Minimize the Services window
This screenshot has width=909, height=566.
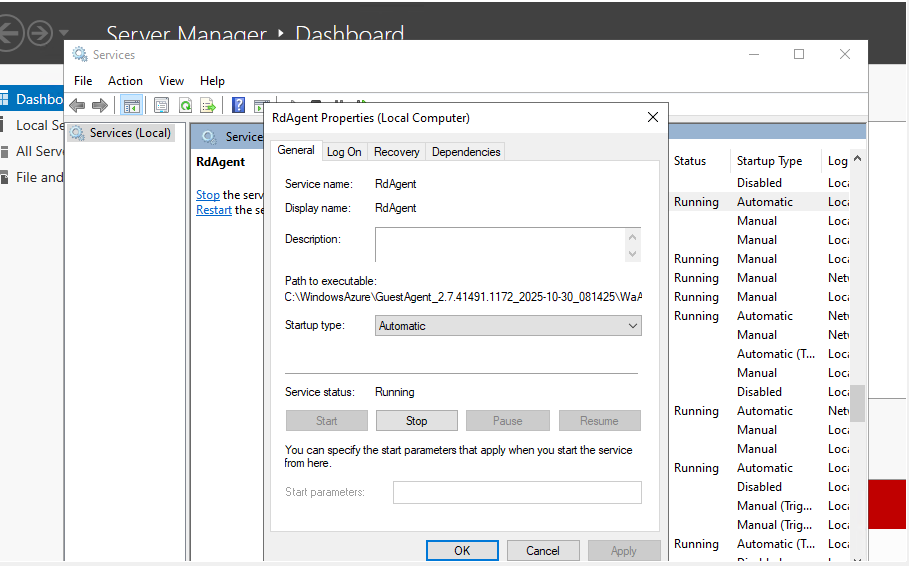tap(754, 54)
